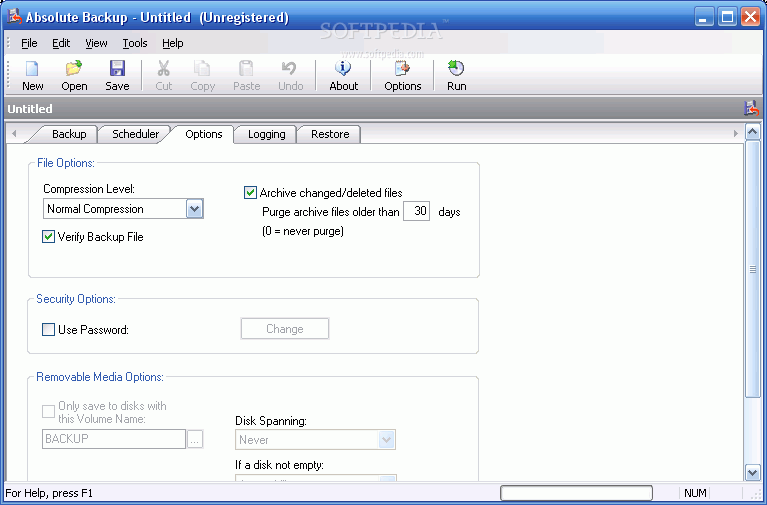This screenshot has width=767, height=505.
Task: Click the purge days input field
Action: point(416,211)
